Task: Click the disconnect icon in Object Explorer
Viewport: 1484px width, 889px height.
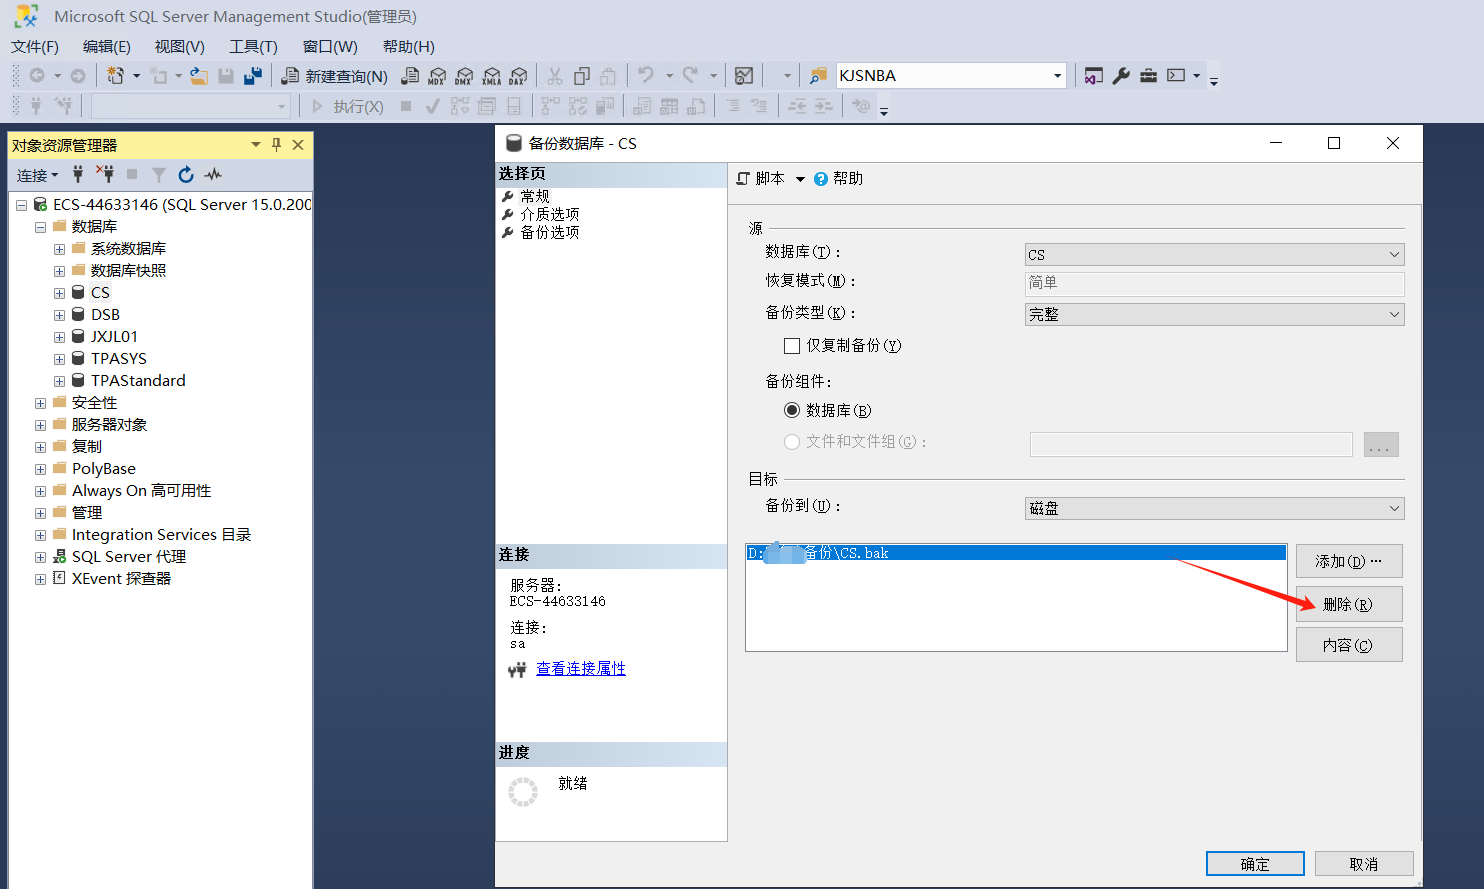Action: (105, 175)
